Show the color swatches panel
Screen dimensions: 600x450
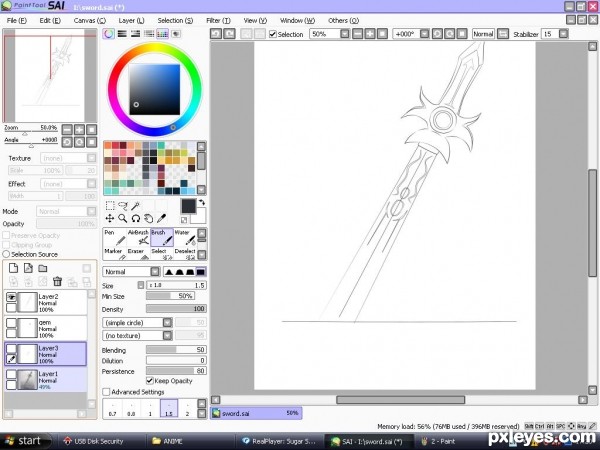[162, 34]
